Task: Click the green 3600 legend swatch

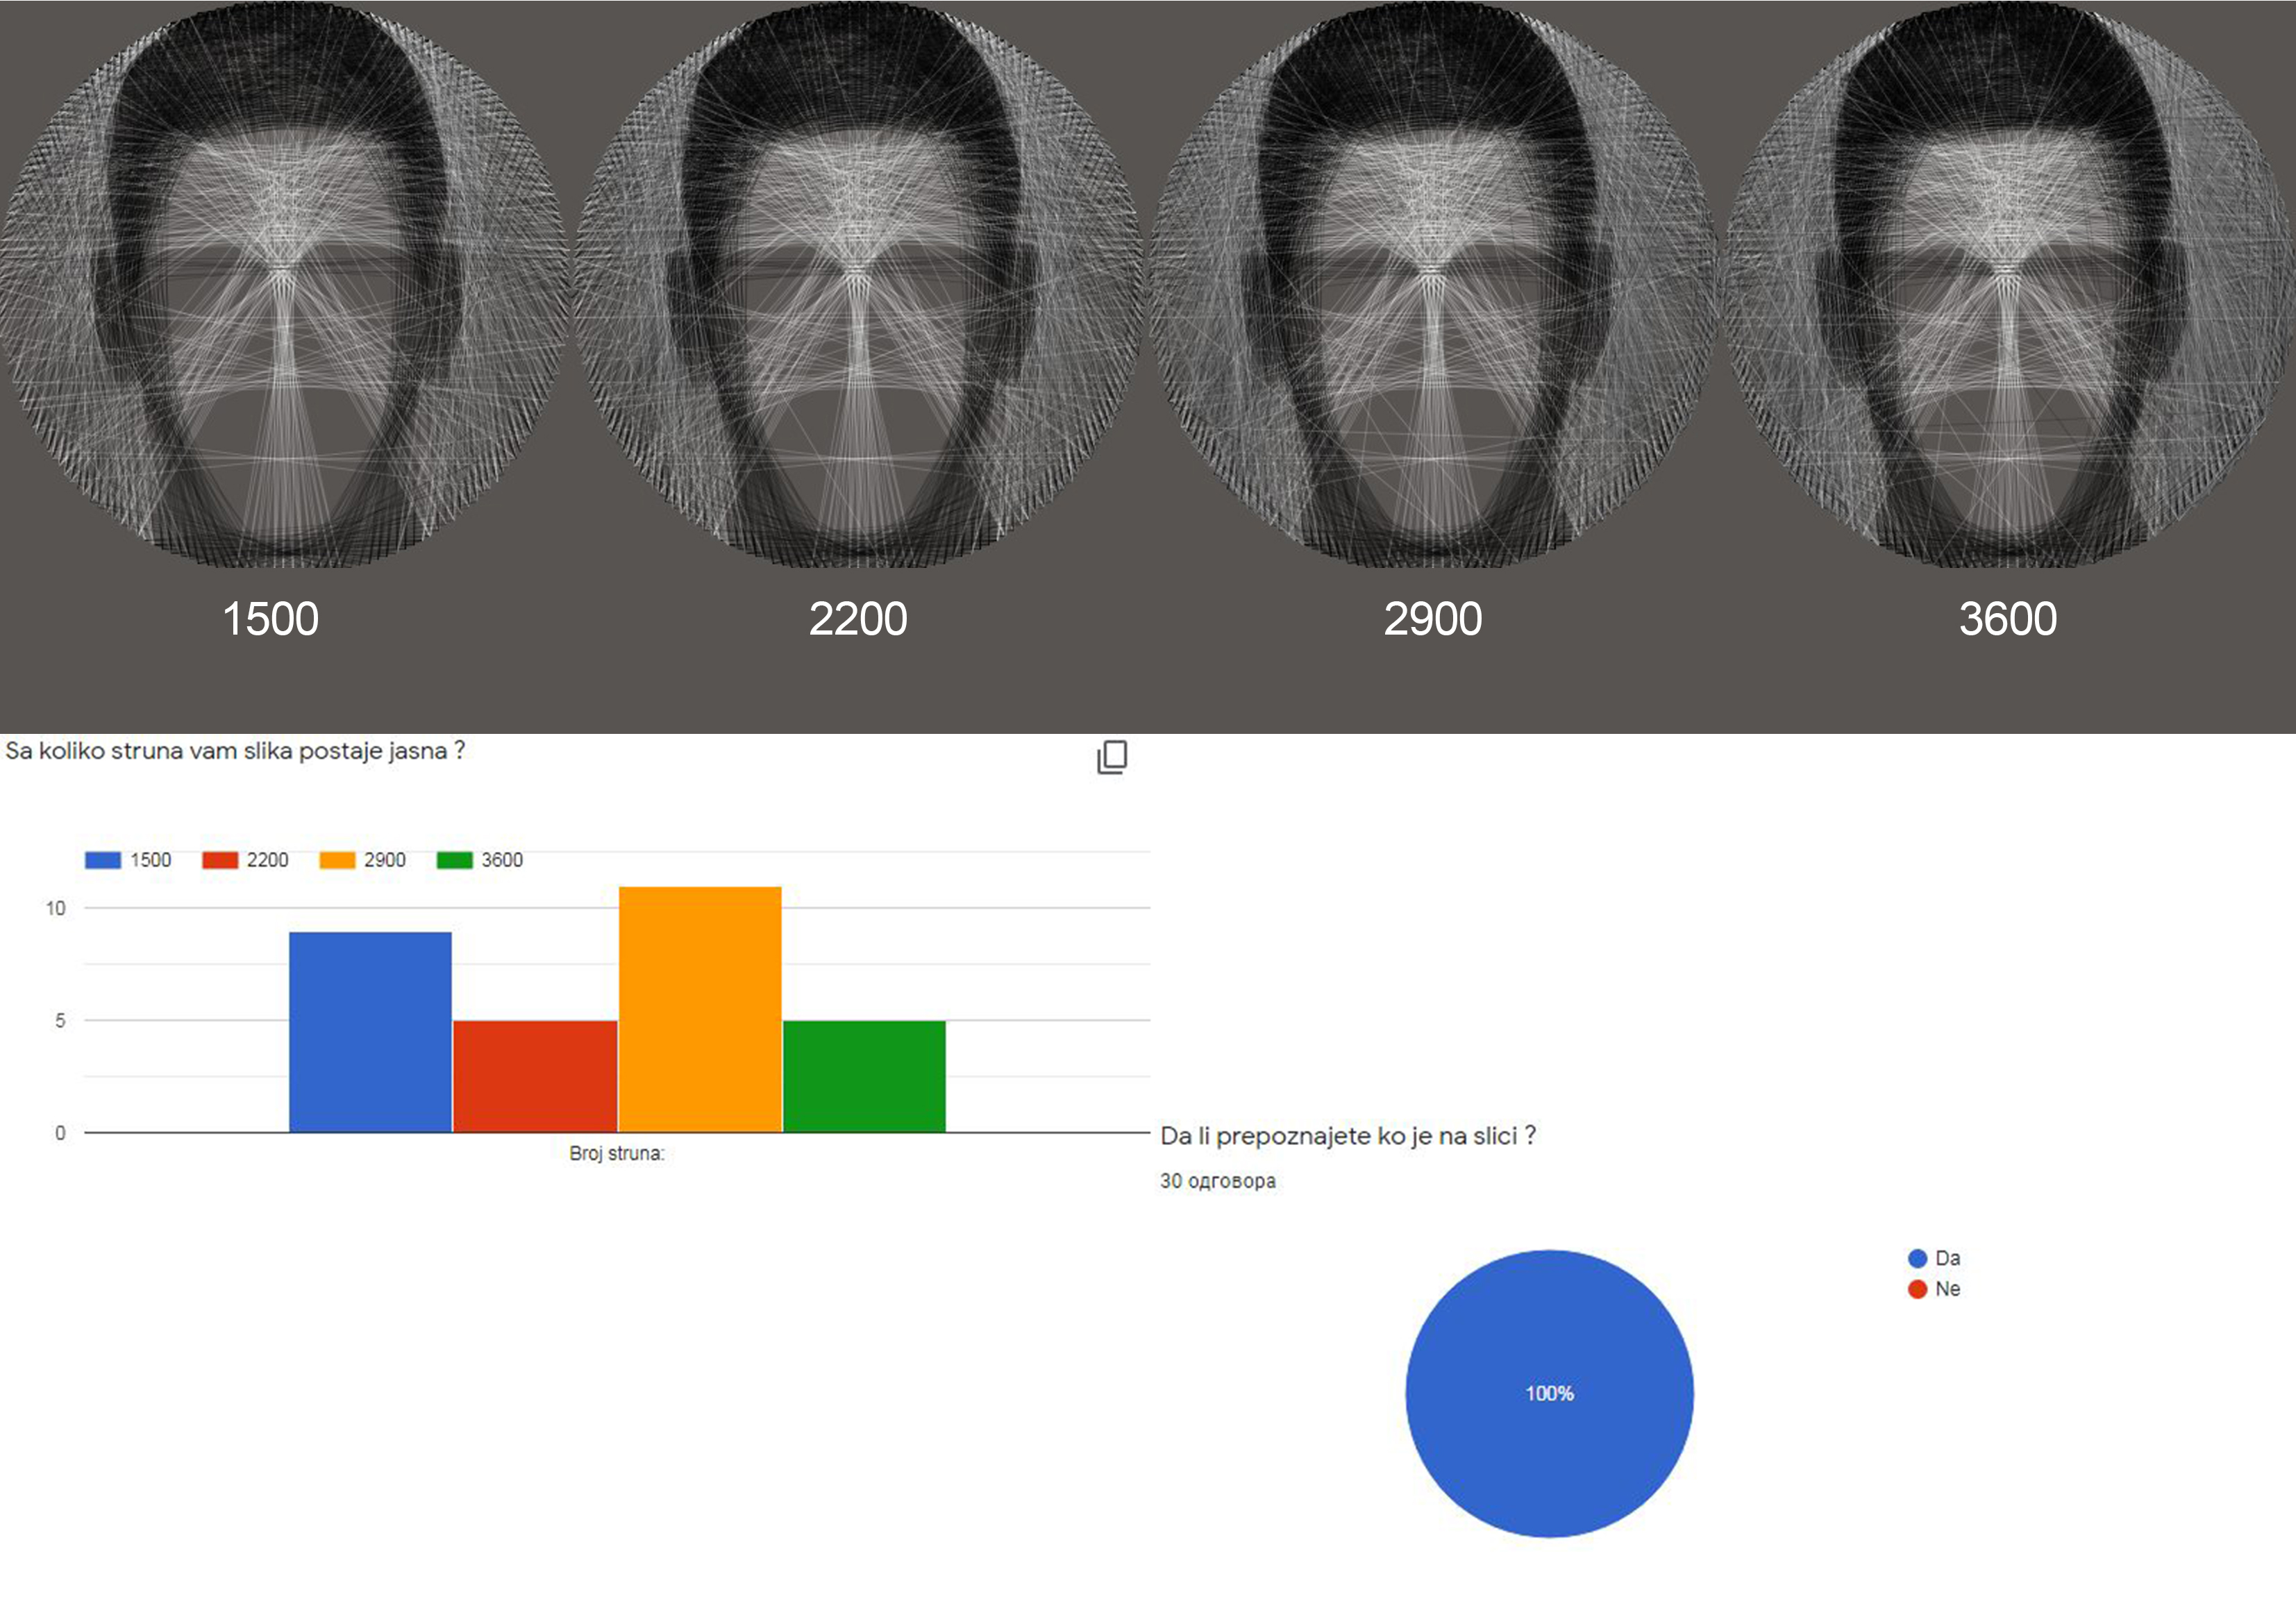Action: [x=455, y=860]
